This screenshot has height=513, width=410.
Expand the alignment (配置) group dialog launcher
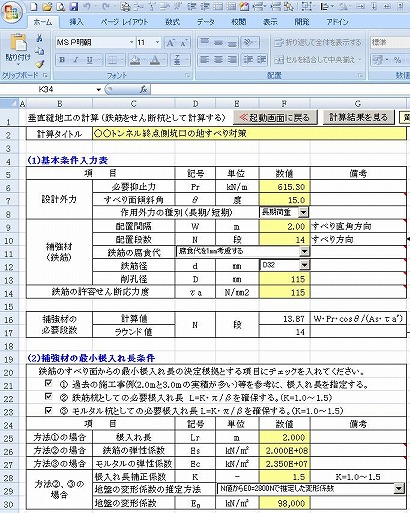(x=360, y=75)
